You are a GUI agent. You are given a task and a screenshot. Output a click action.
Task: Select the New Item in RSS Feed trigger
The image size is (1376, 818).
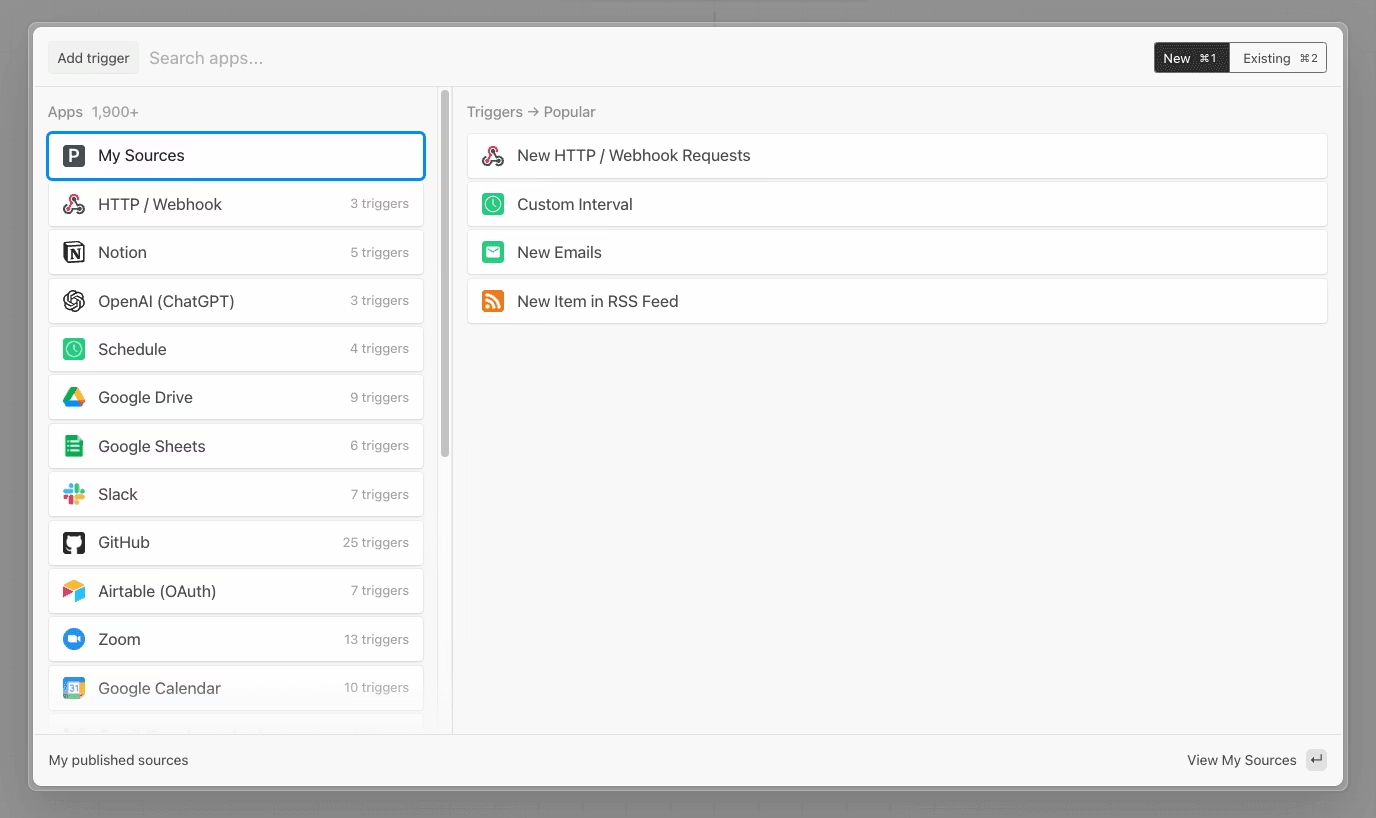click(897, 301)
